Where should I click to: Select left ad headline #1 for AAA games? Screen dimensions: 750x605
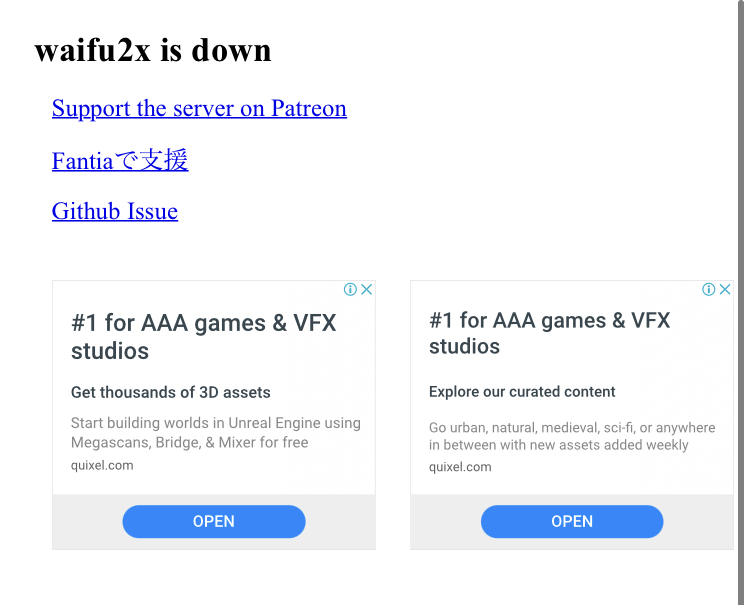click(204, 337)
